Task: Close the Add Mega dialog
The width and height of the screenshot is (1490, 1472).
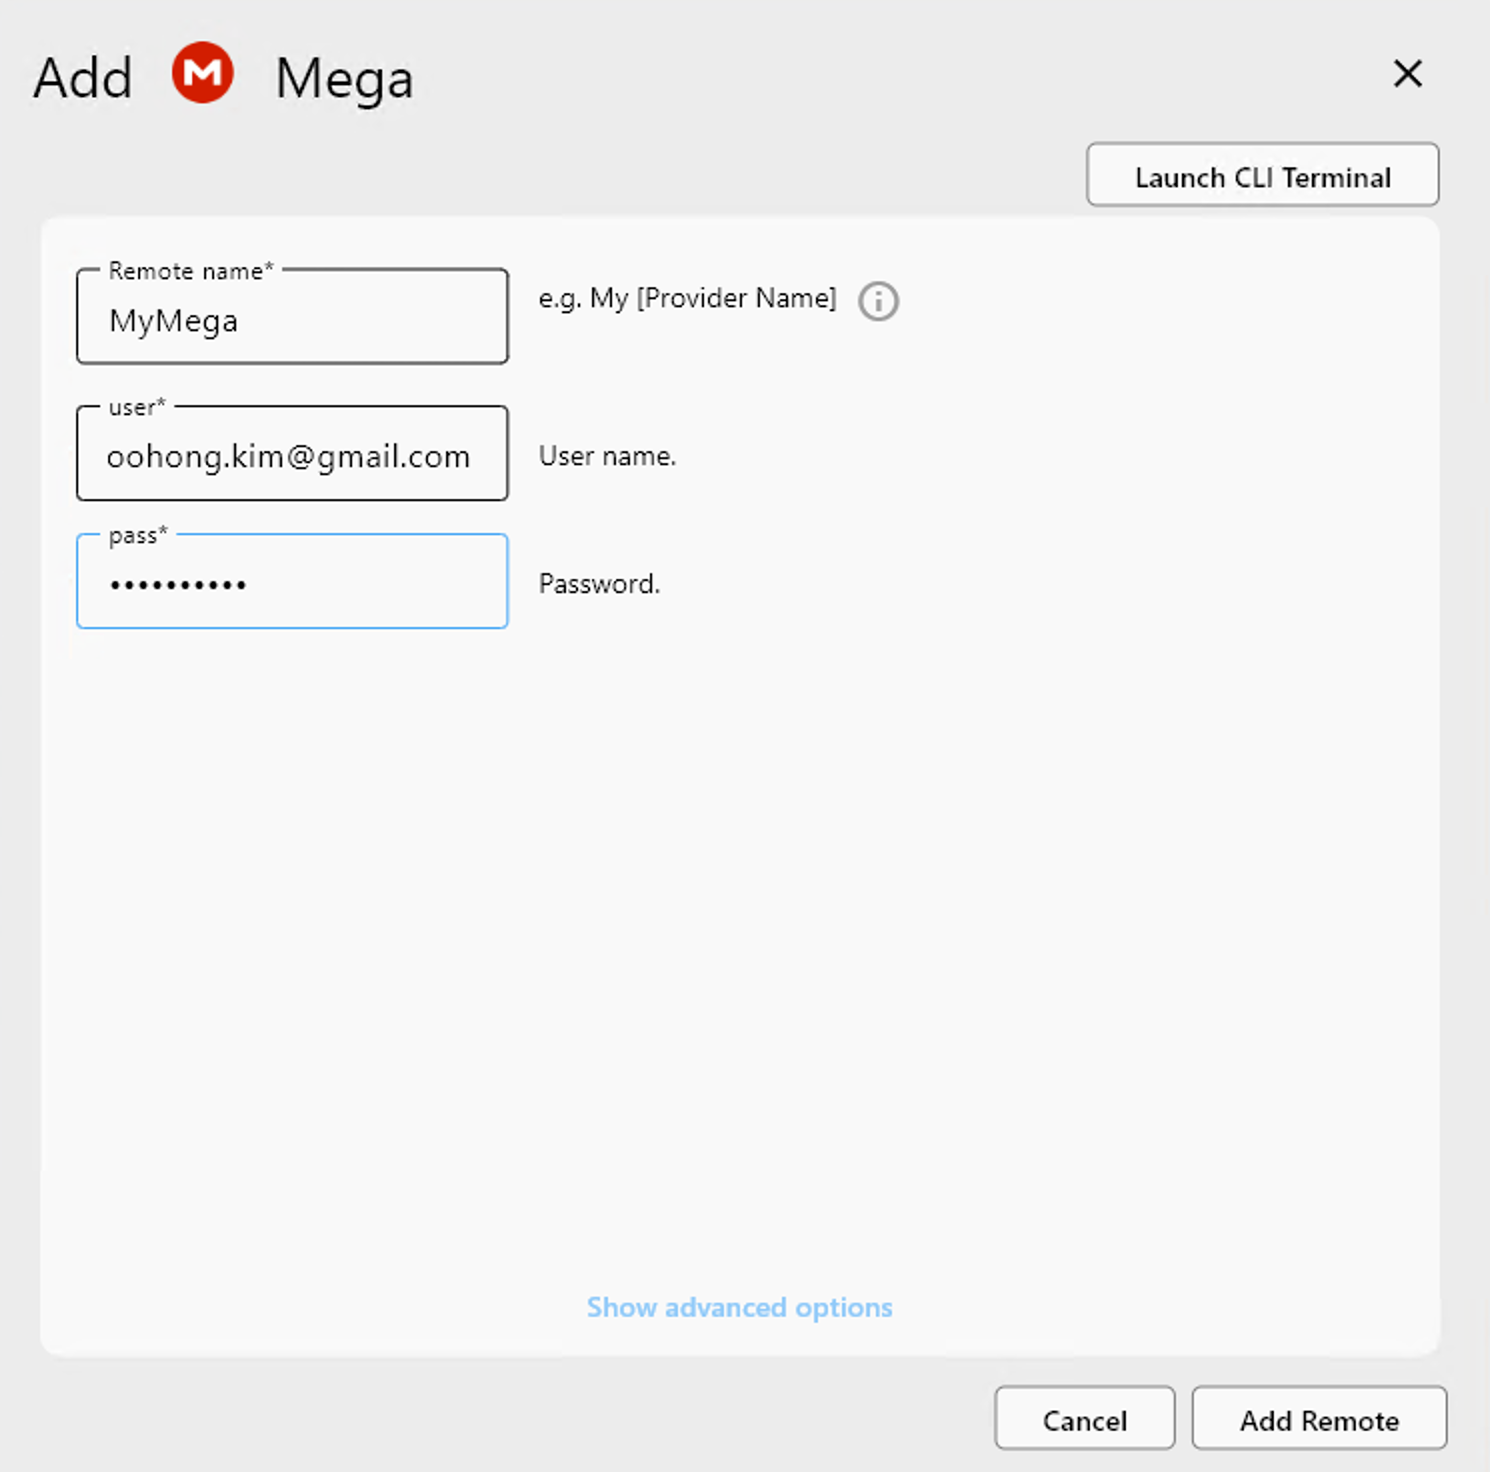Action: 1407,74
